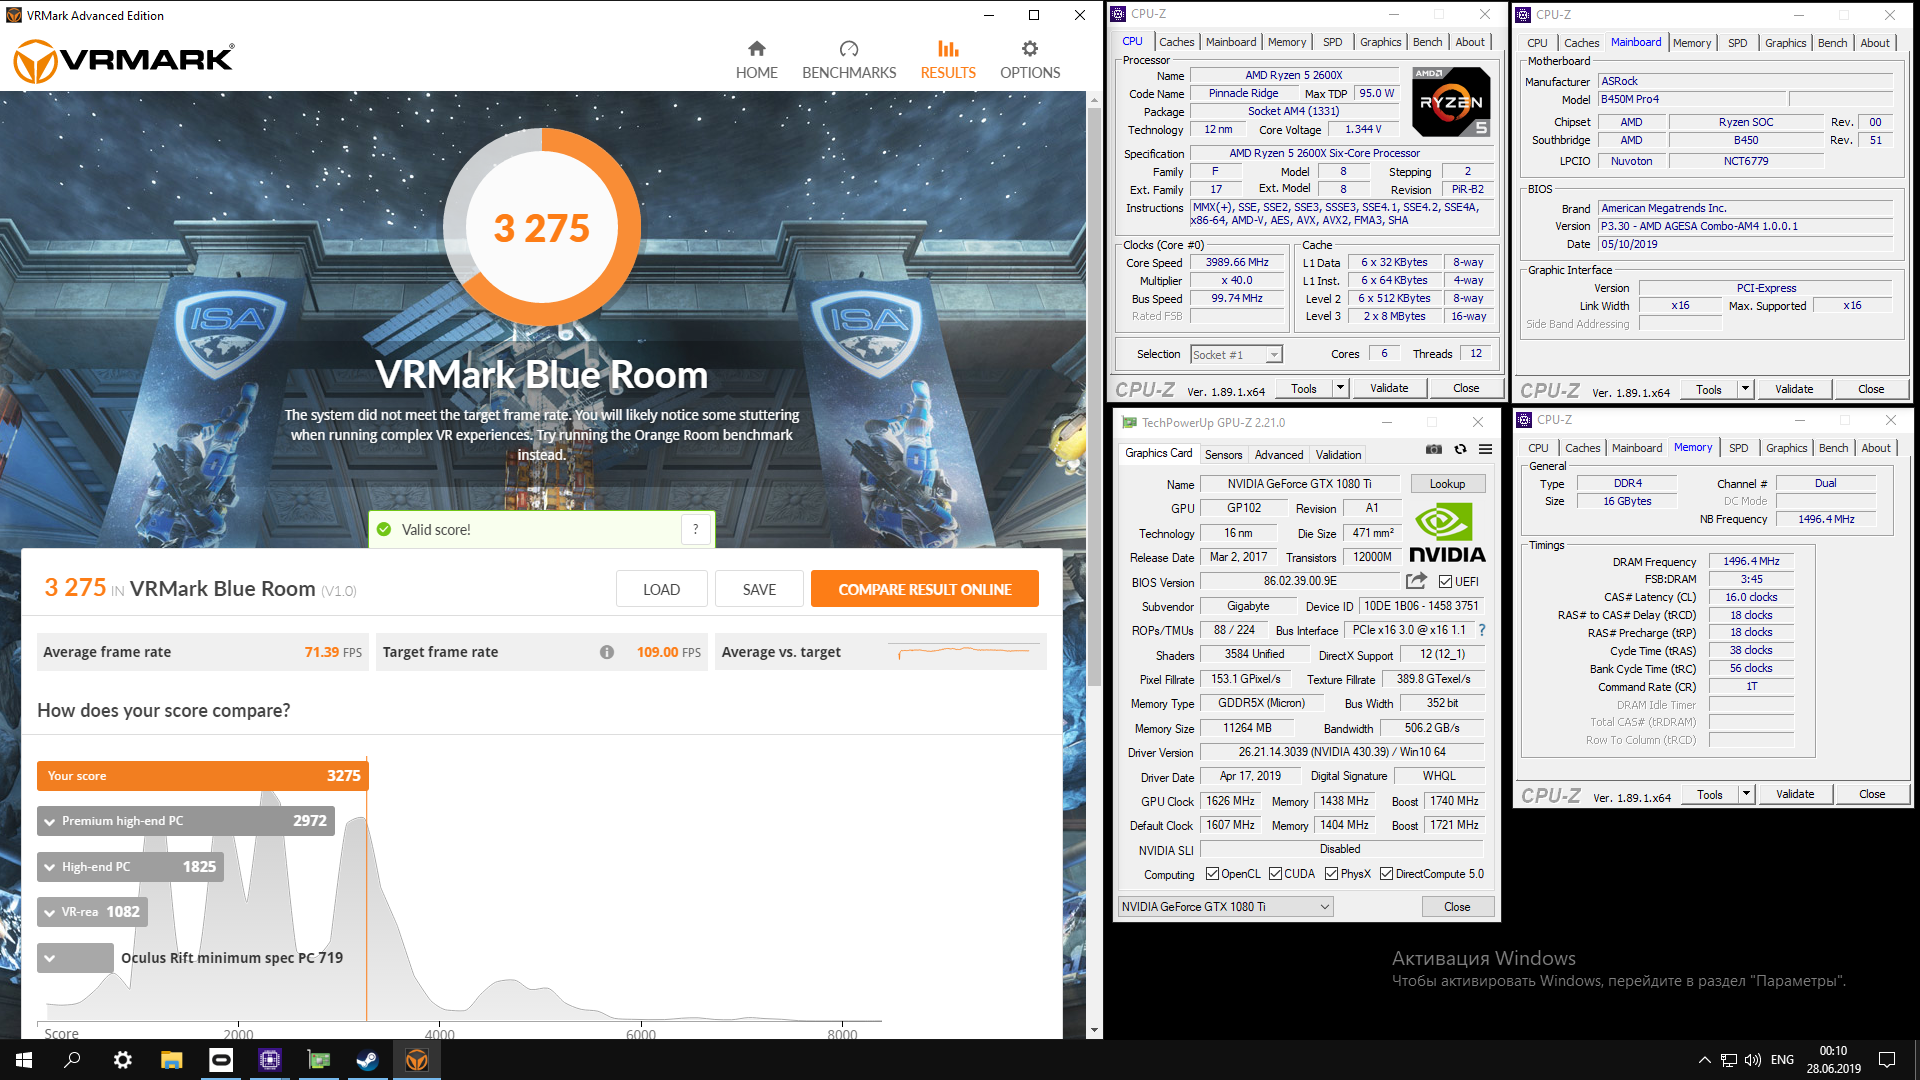Open taskbar search magnifier
Image resolution: width=1920 pixels, height=1080 pixels.
coord(72,1060)
